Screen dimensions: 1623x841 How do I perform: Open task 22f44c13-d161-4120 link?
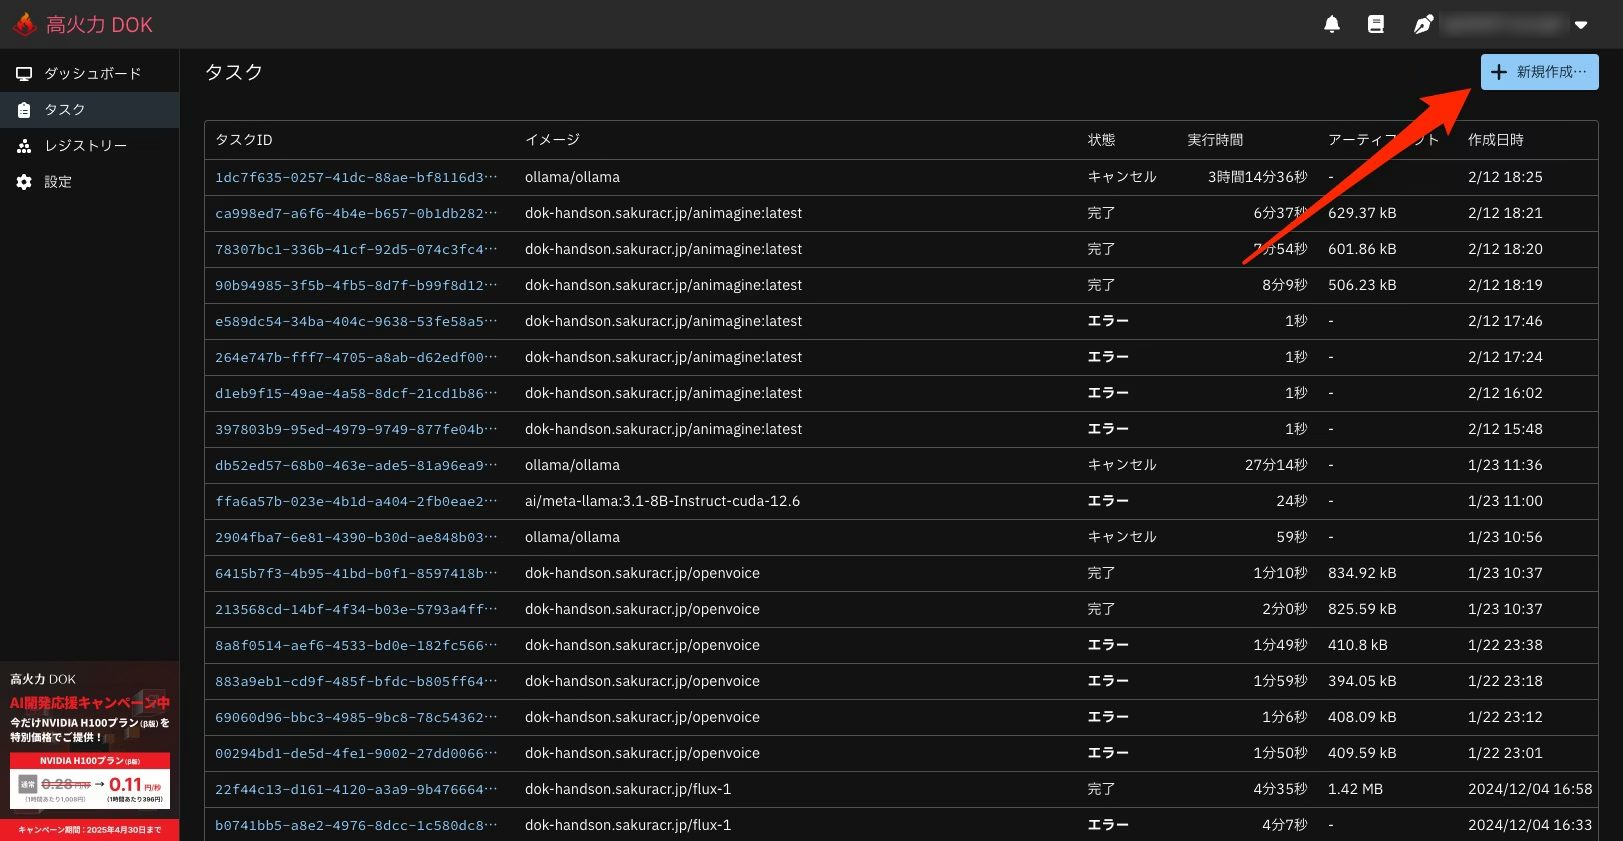pos(355,789)
